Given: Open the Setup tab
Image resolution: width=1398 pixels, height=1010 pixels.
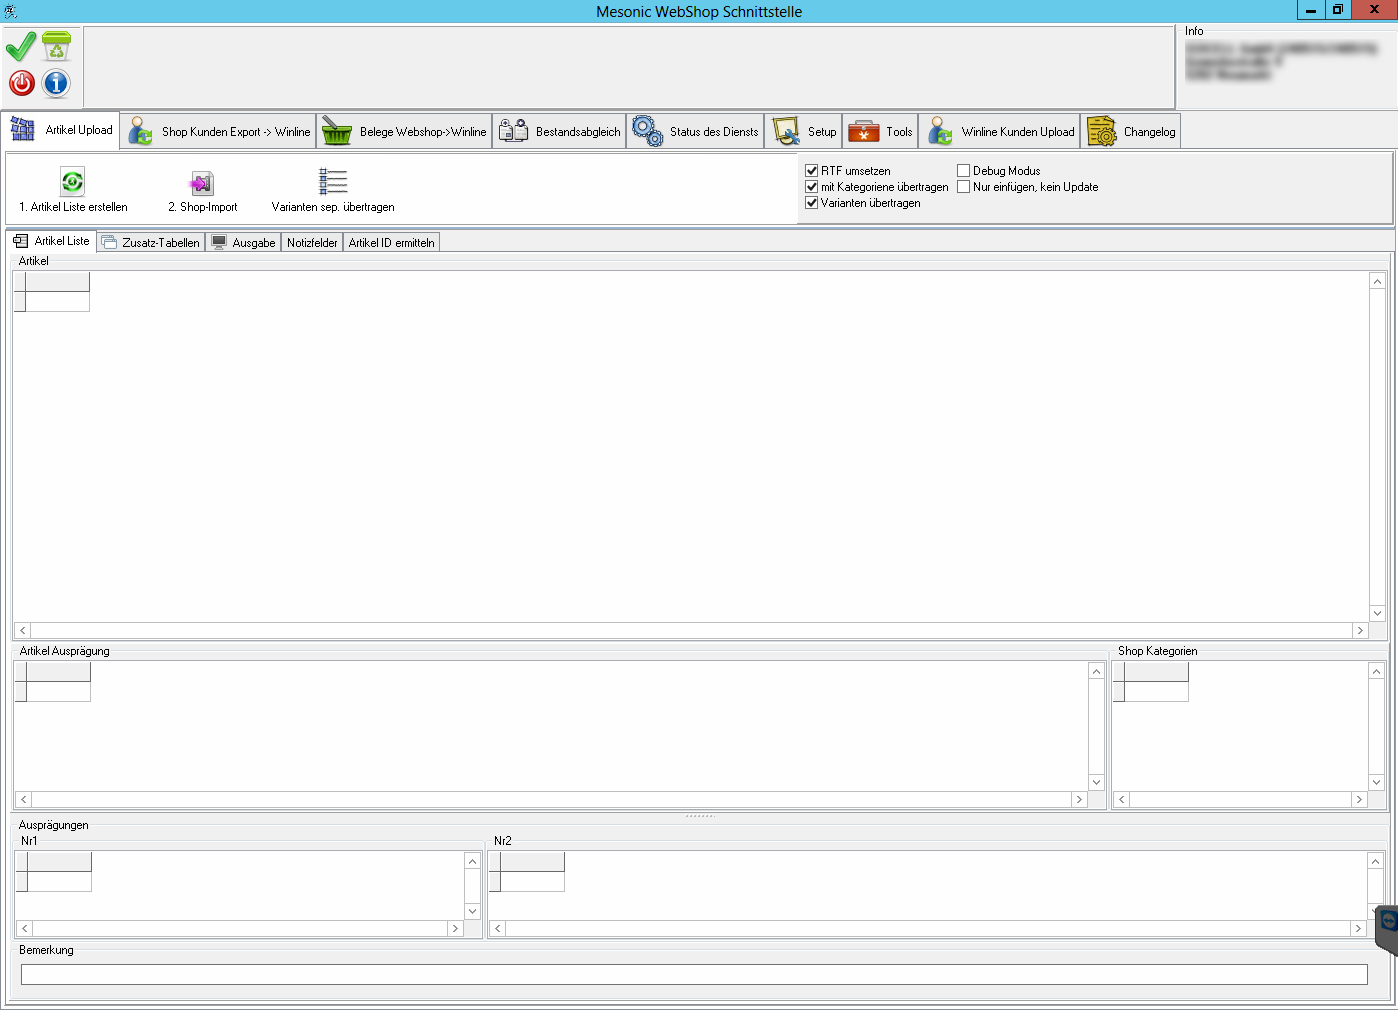Looking at the screenshot, I should click(804, 131).
